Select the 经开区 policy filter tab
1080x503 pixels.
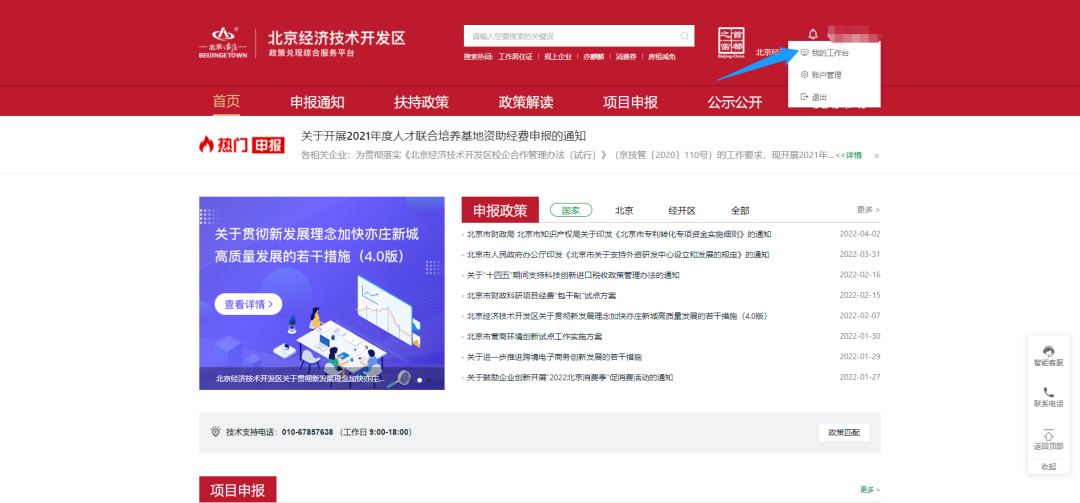[x=682, y=210]
